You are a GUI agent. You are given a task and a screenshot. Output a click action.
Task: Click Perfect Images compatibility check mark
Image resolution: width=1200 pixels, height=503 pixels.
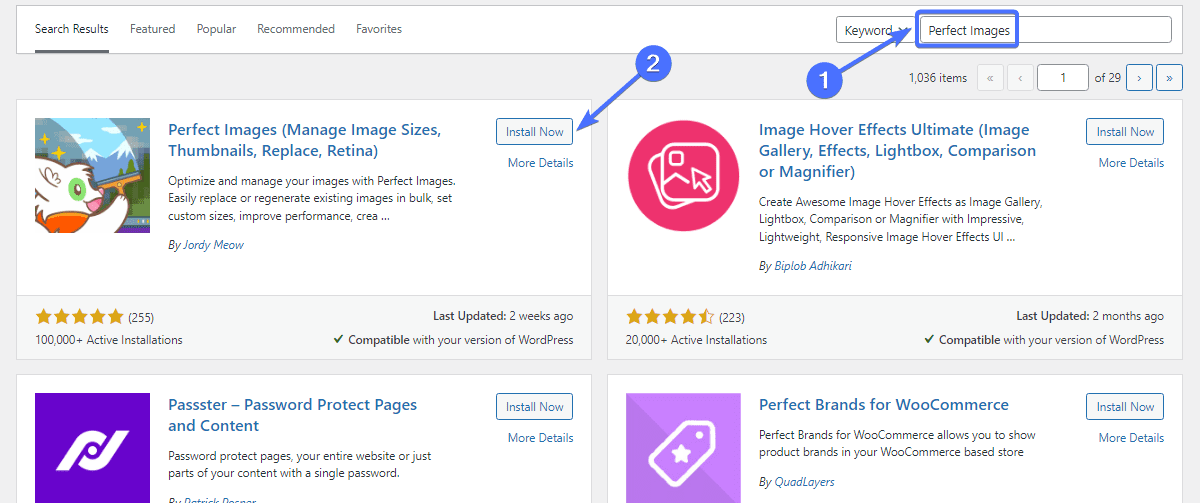(339, 340)
